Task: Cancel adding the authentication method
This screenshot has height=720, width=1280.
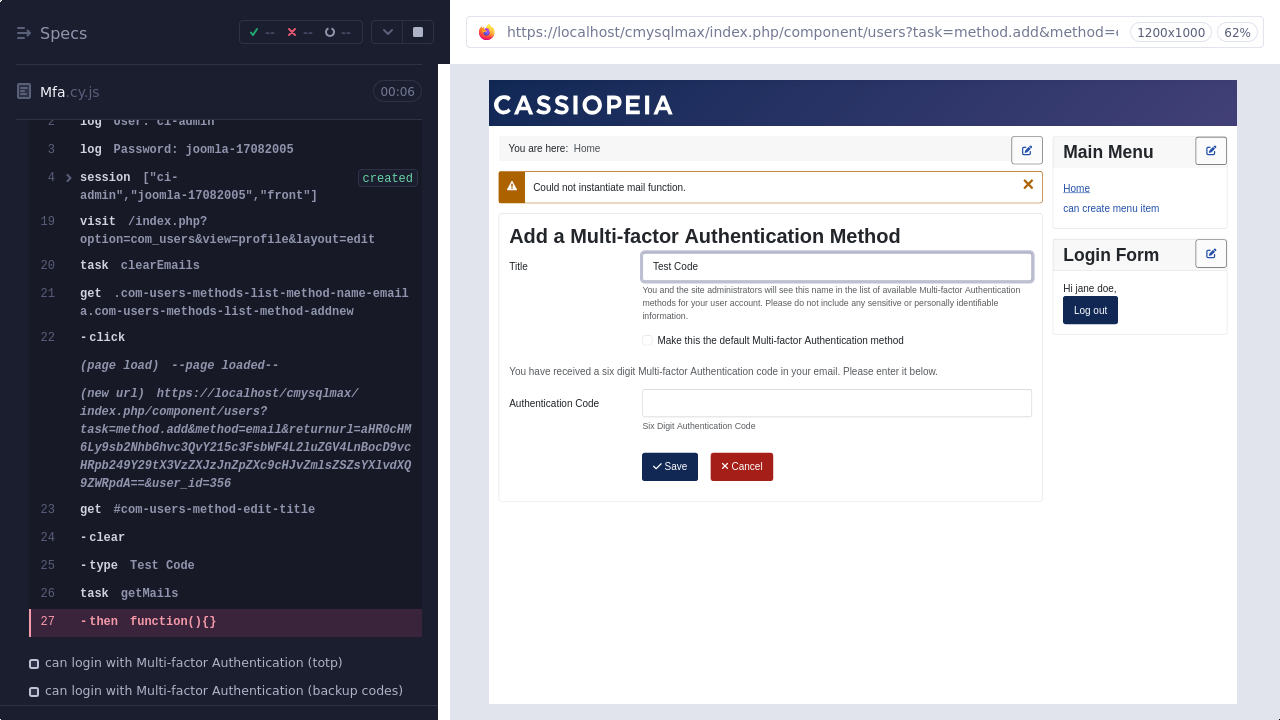Action: pyautogui.click(x=742, y=467)
